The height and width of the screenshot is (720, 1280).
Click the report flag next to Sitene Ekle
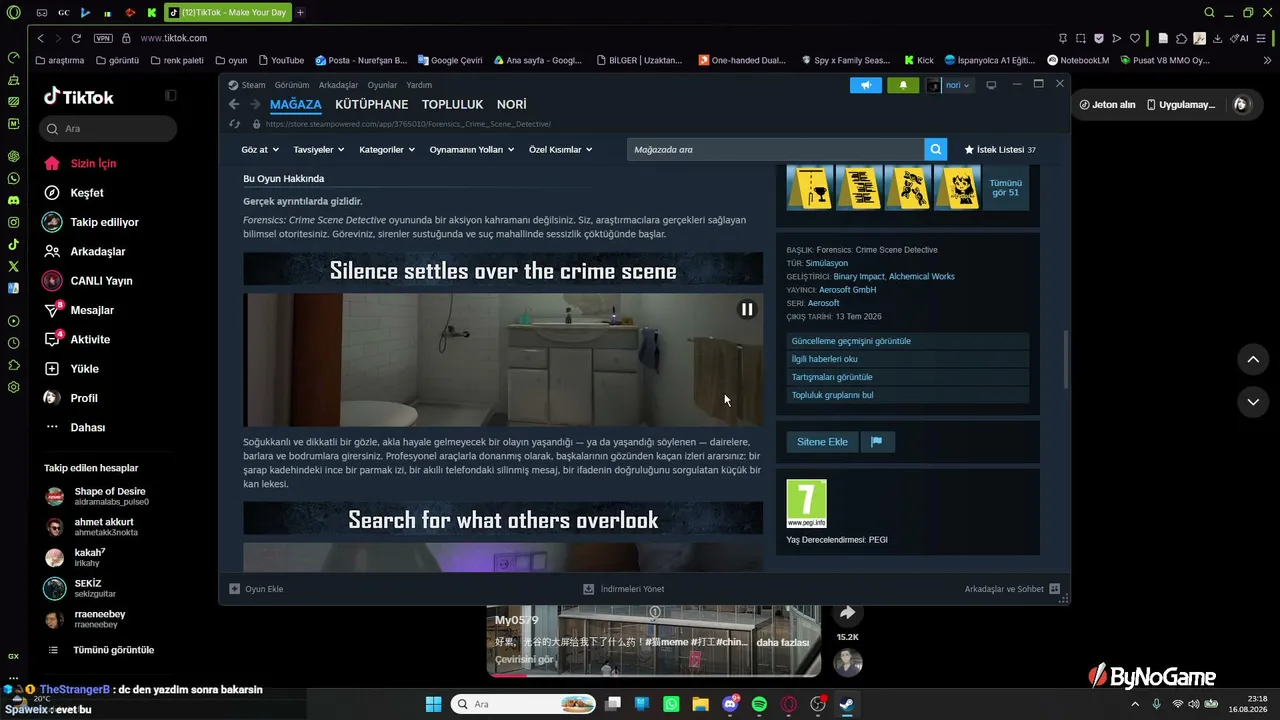[876, 442]
